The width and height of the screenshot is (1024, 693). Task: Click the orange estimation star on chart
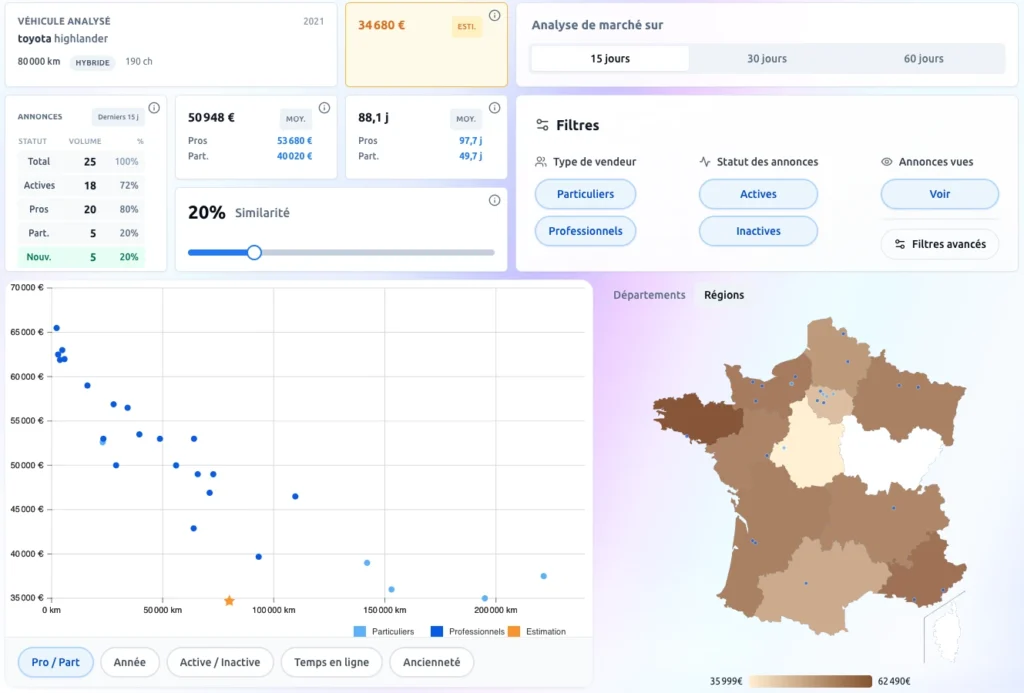[229, 601]
